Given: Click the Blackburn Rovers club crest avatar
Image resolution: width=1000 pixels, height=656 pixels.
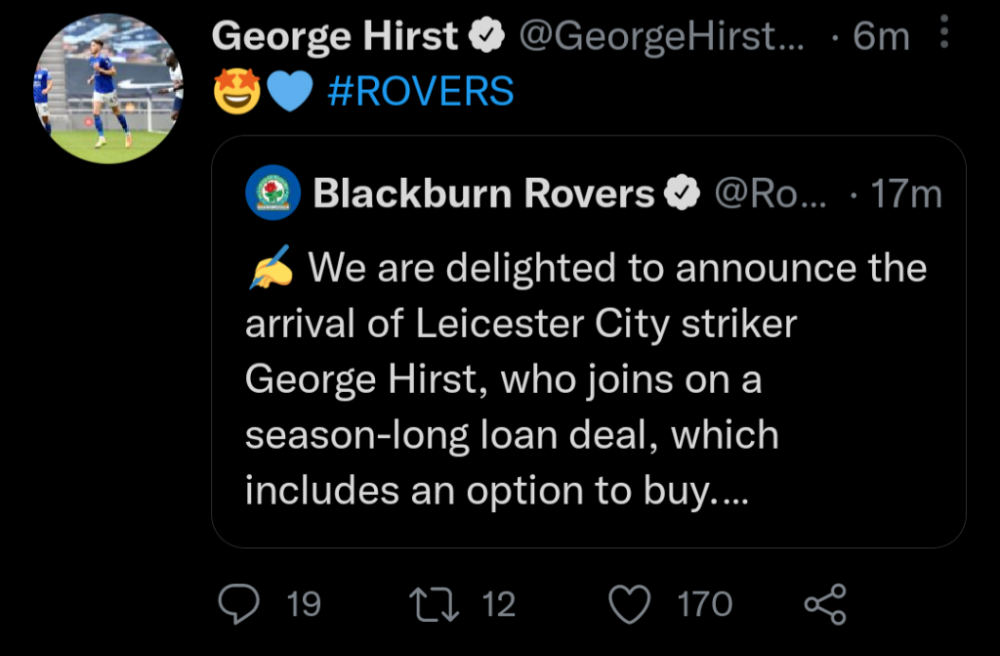Looking at the screenshot, I should click(x=273, y=193).
